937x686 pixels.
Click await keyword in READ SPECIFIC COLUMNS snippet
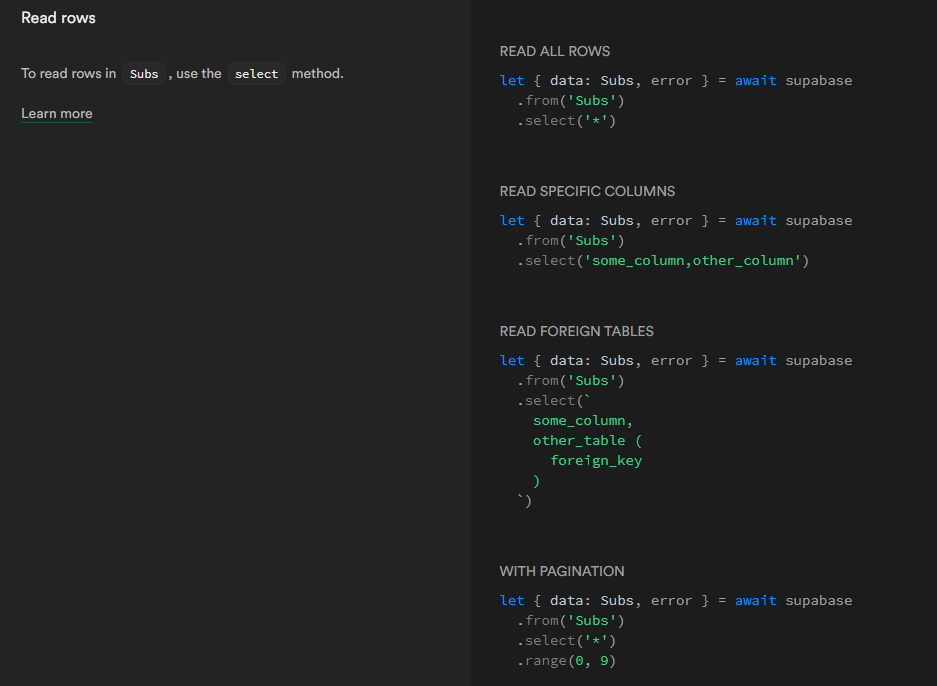point(755,221)
